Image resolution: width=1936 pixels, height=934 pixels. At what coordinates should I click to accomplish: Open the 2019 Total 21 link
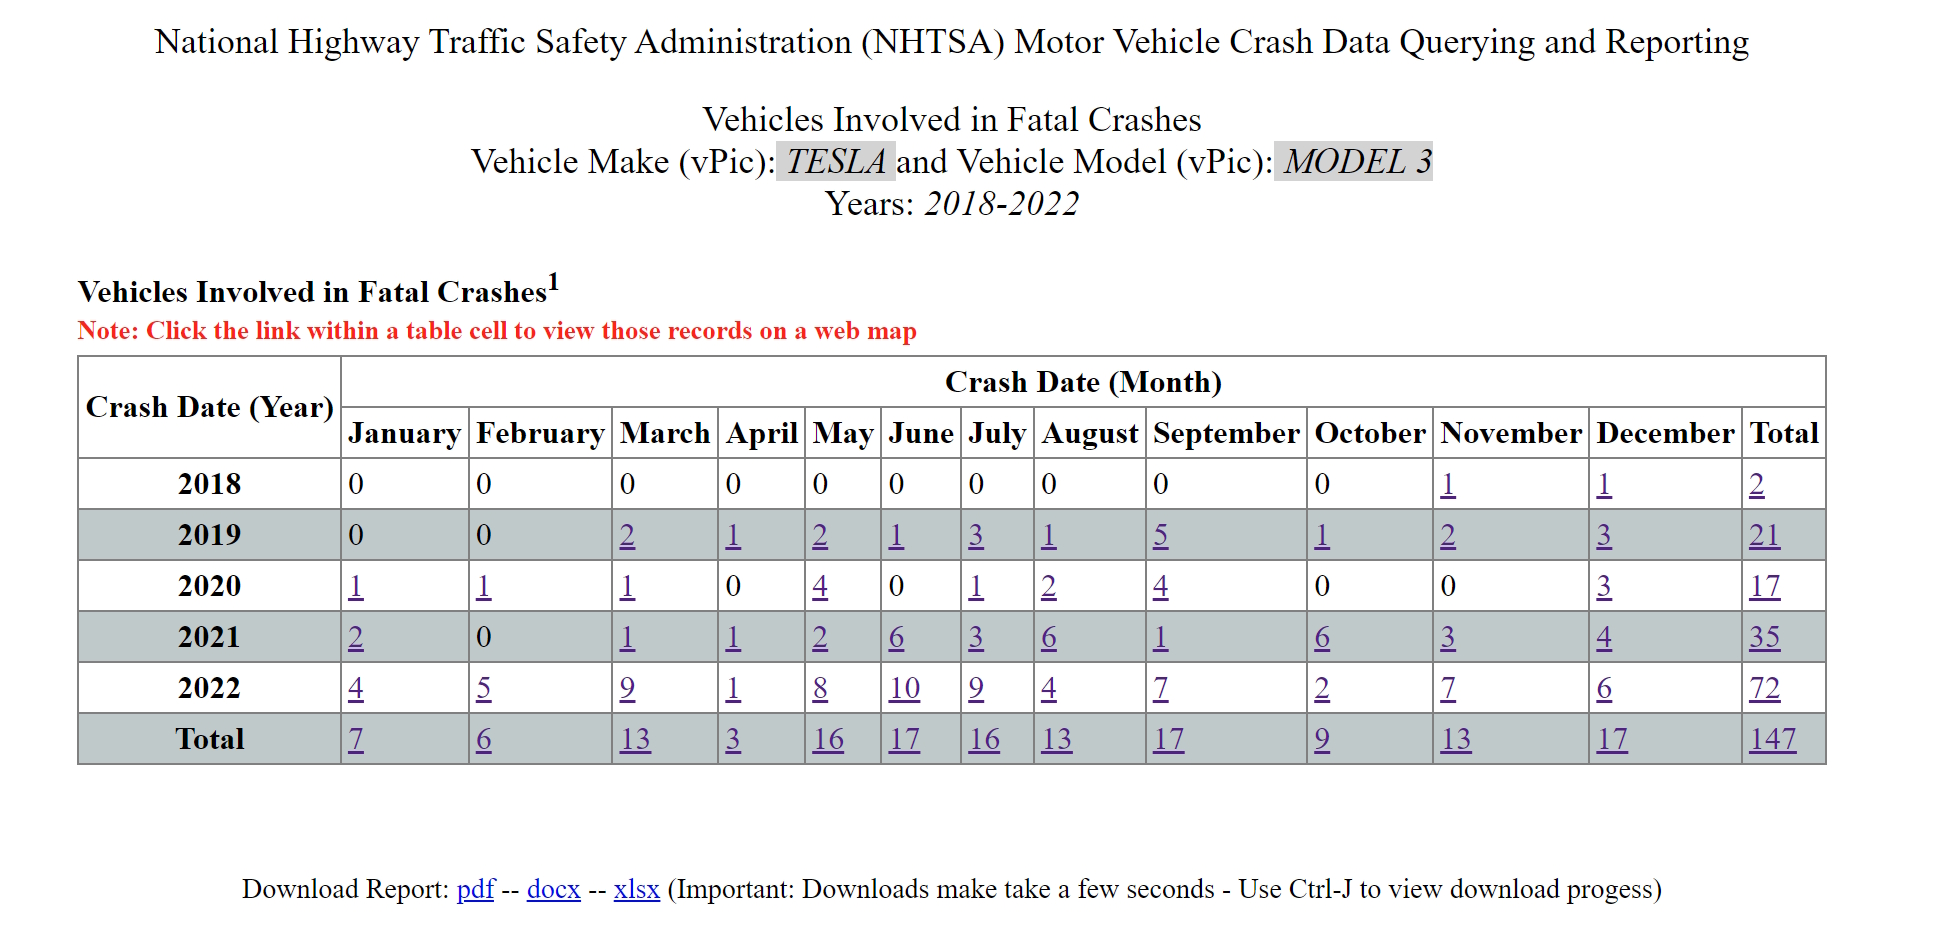coord(1764,535)
